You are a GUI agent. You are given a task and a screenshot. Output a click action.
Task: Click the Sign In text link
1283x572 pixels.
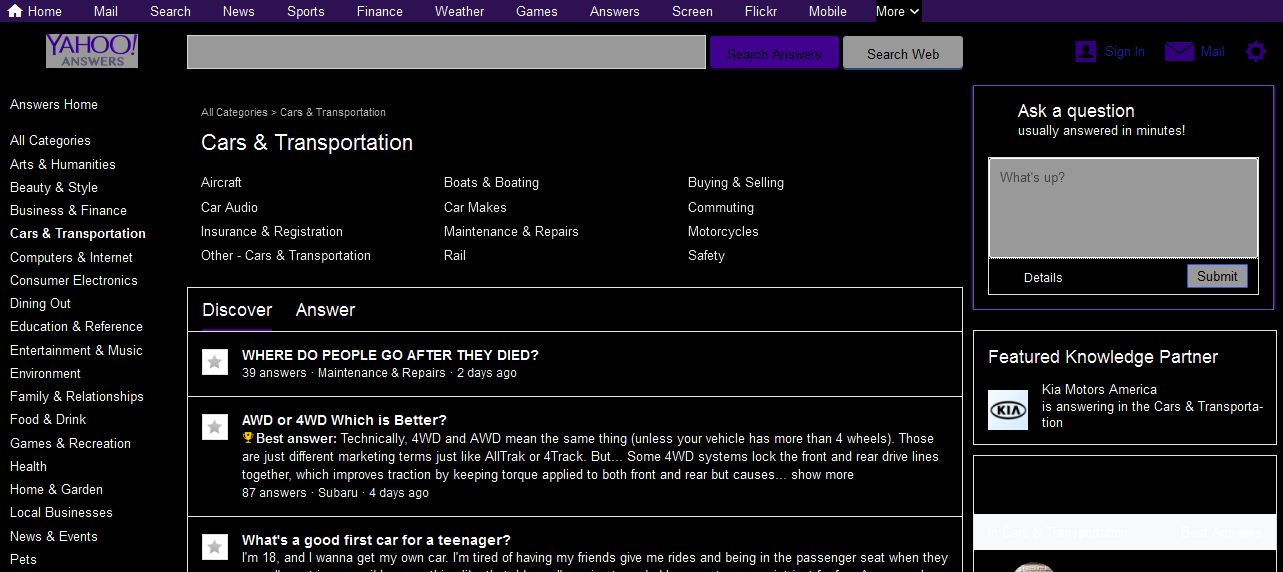1125,51
